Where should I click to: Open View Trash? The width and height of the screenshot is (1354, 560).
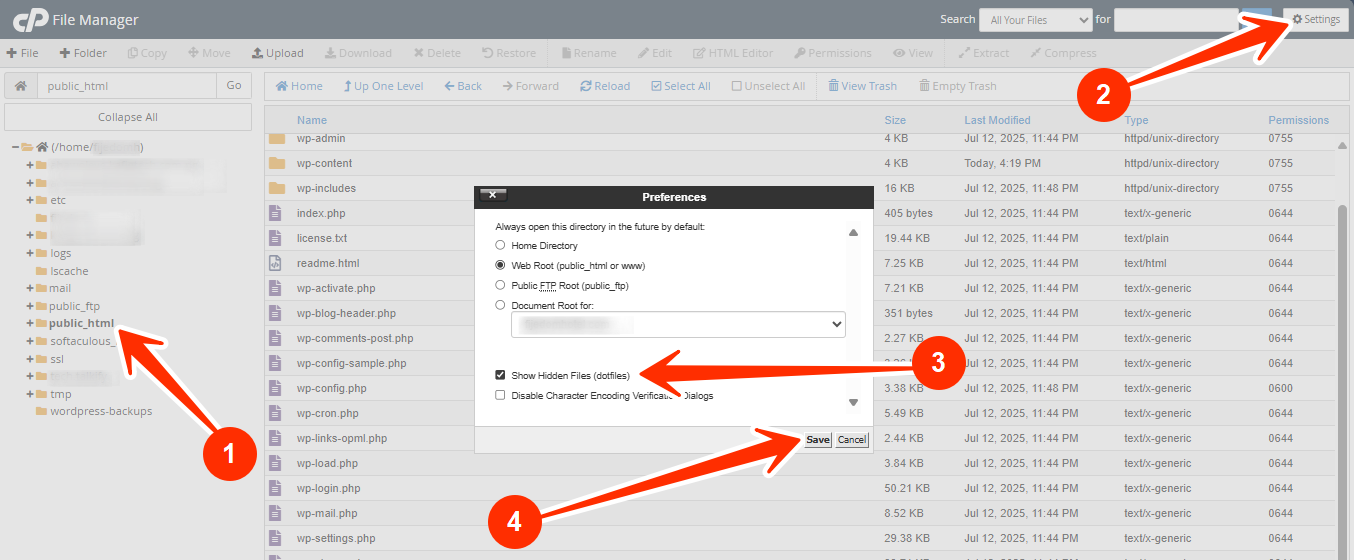862,86
